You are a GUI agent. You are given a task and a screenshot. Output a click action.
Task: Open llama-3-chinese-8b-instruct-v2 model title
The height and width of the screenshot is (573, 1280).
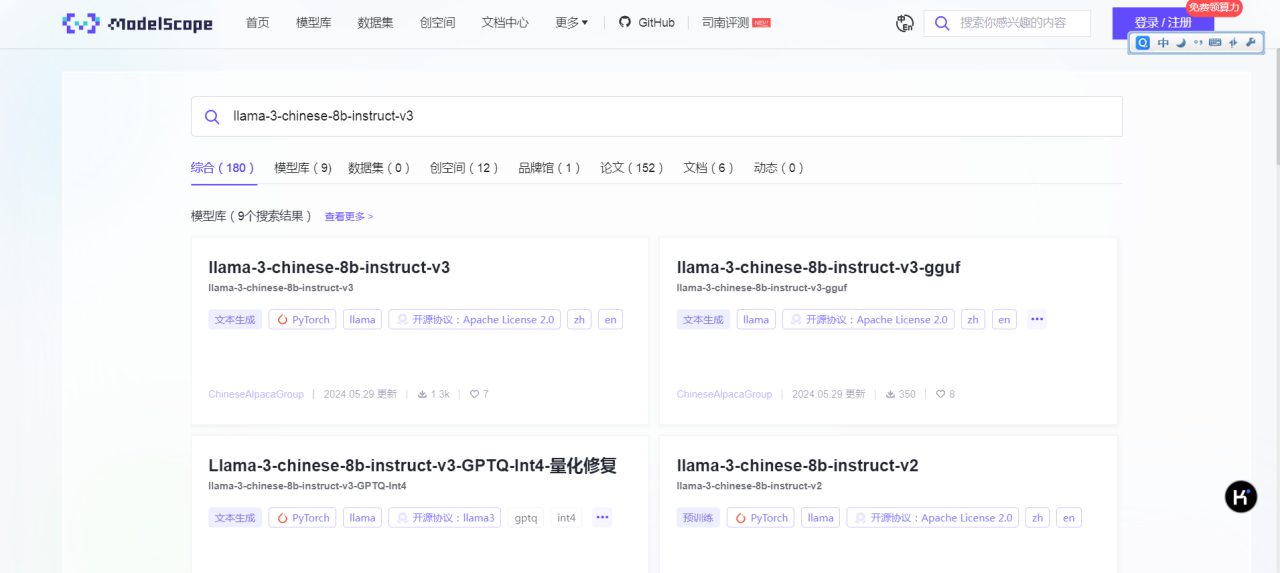coord(798,465)
